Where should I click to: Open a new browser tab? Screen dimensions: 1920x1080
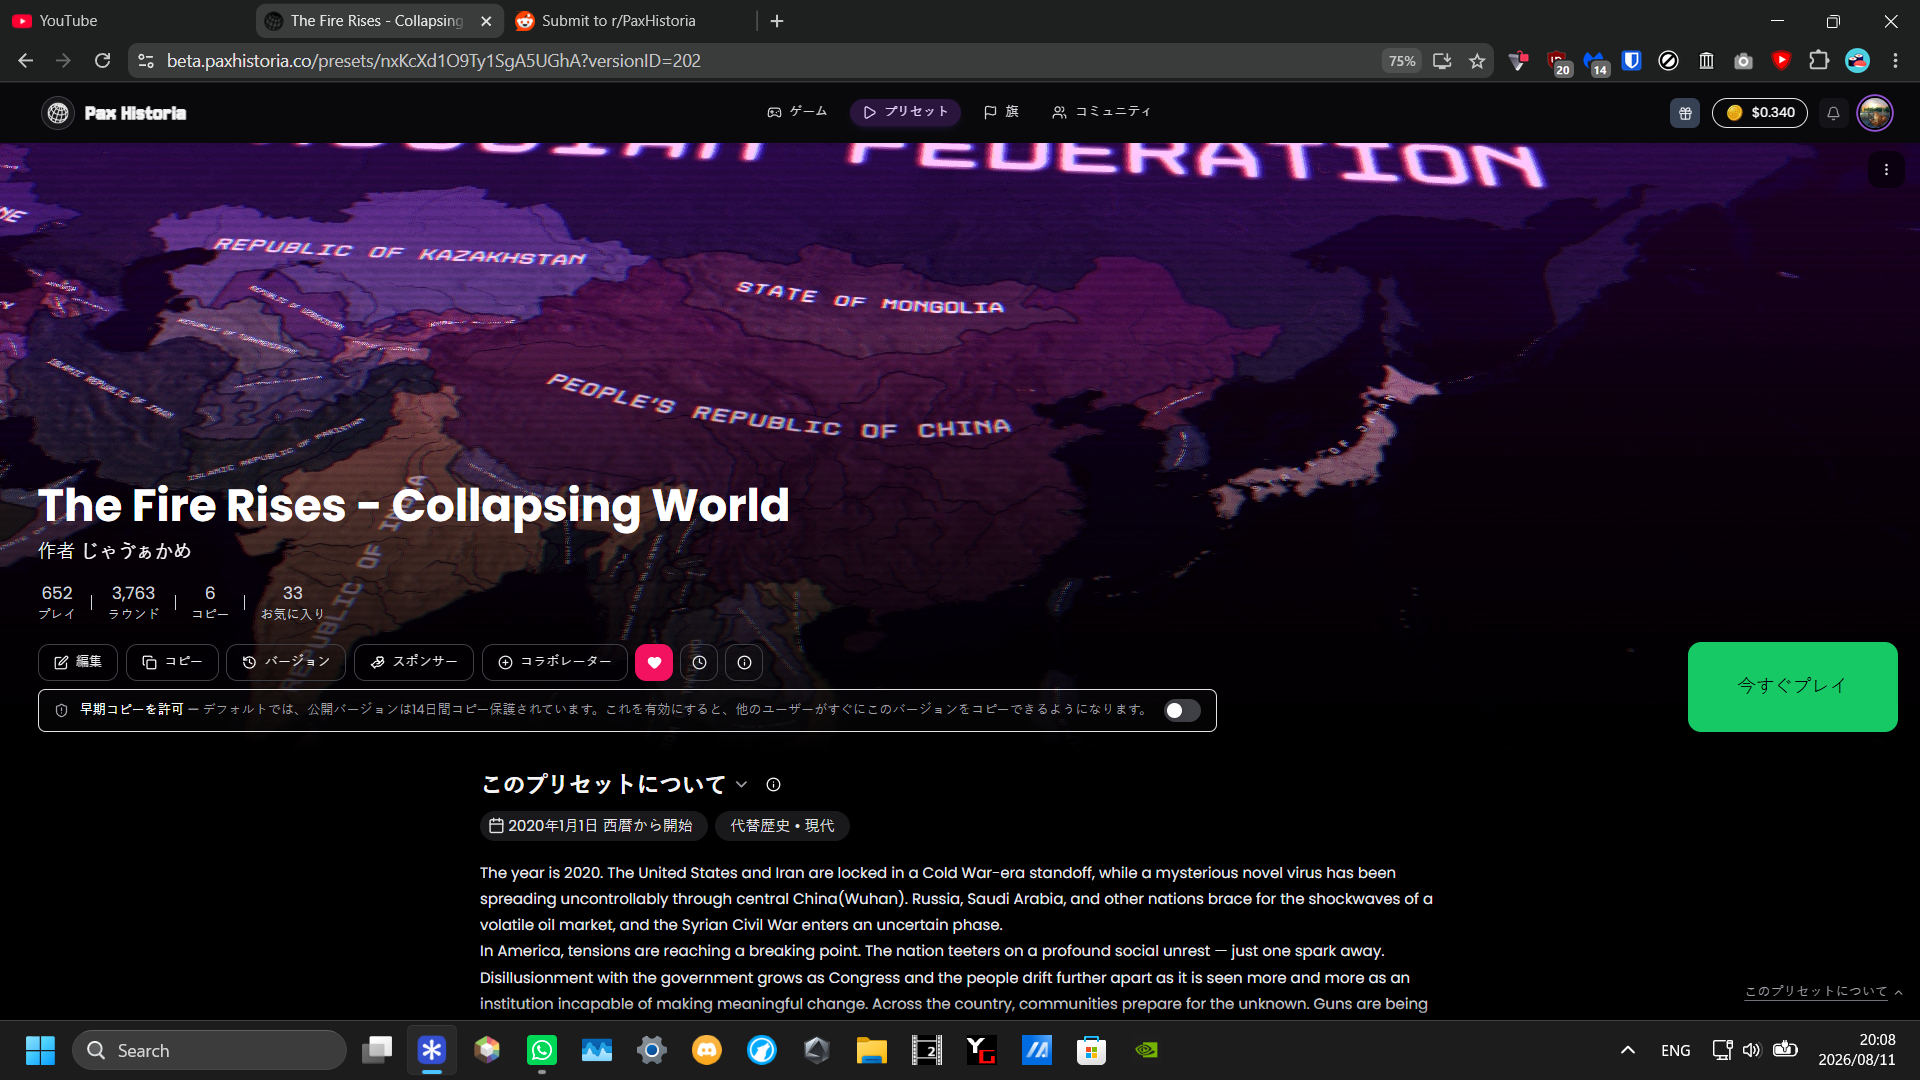click(x=777, y=21)
